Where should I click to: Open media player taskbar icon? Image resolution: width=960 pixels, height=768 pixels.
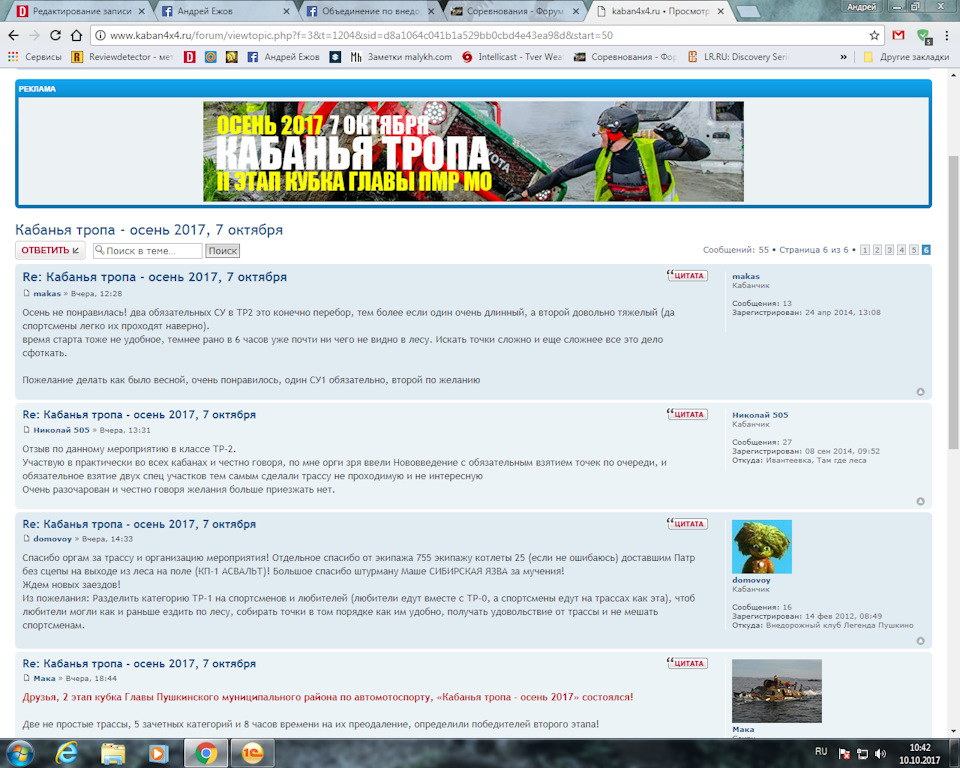coord(157,753)
